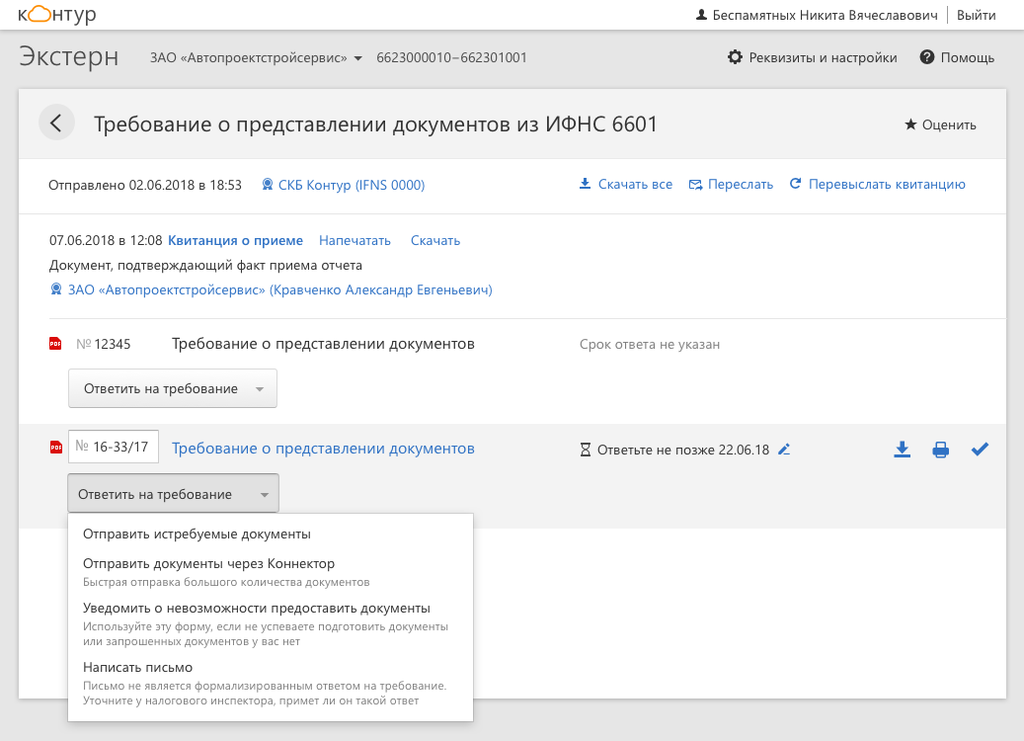Click PDF icon for requirement № 12345
This screenshot has height=741, width=1024.
point(56,343)
